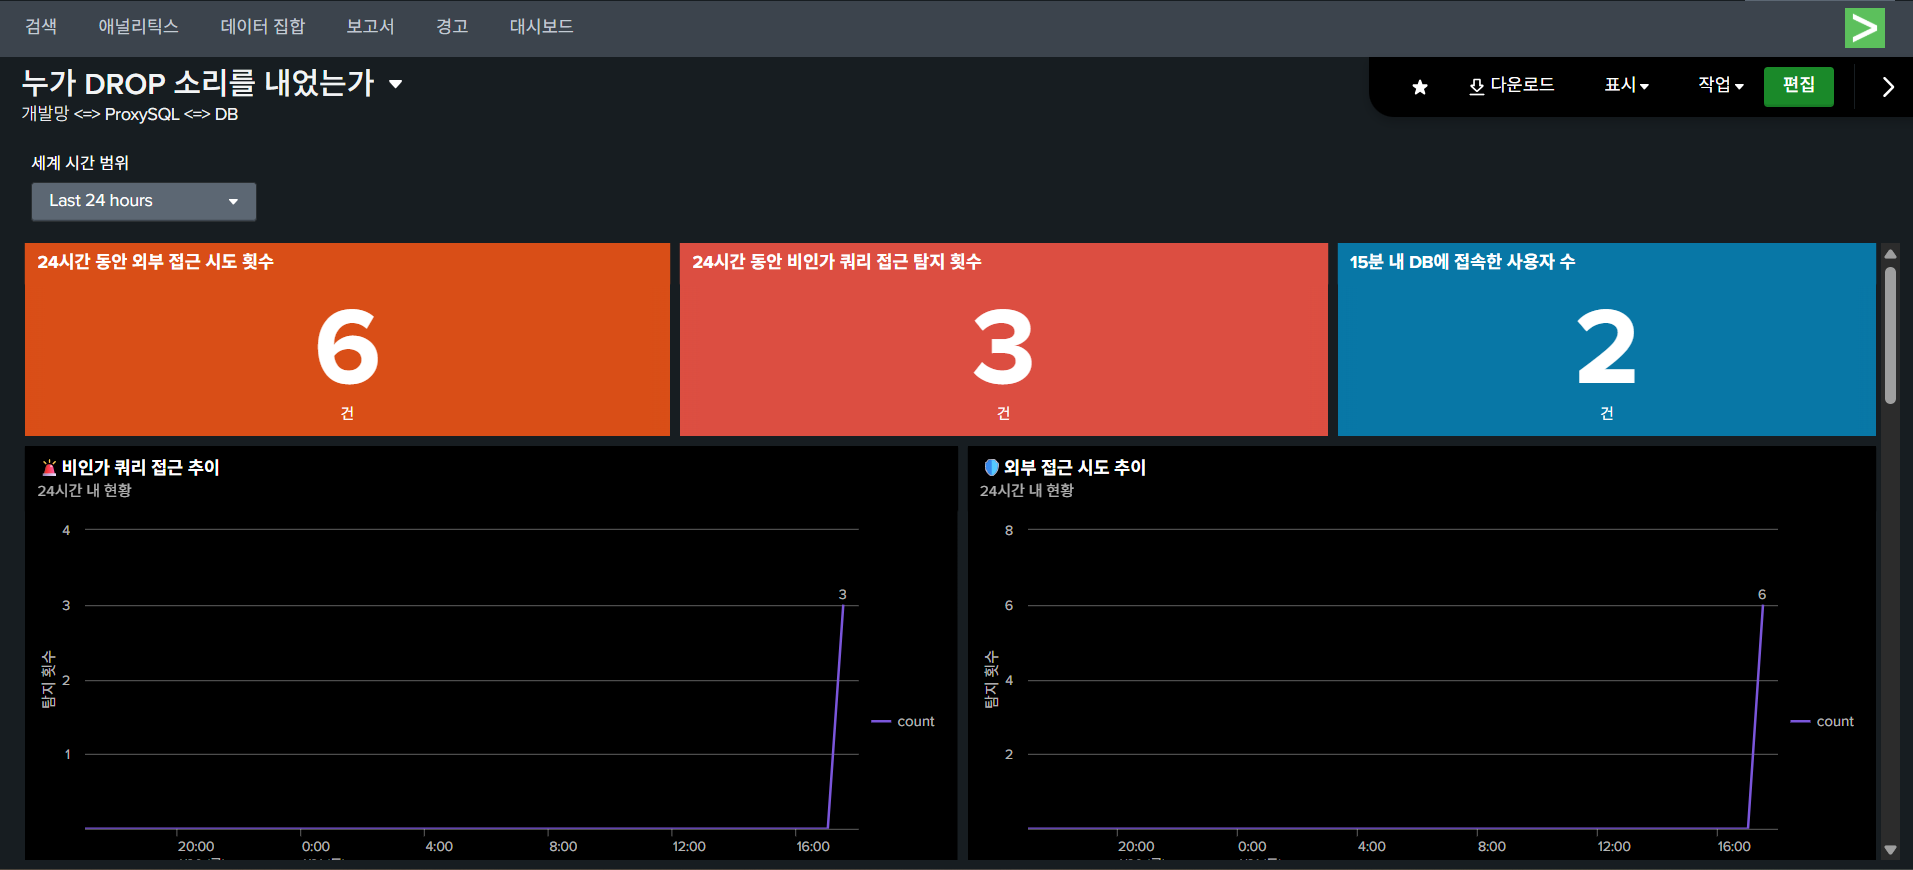
Task: Click the red 비인가 쿼리 접근 탐지 횟수 panel showing 3
Action: point(1003,339)
